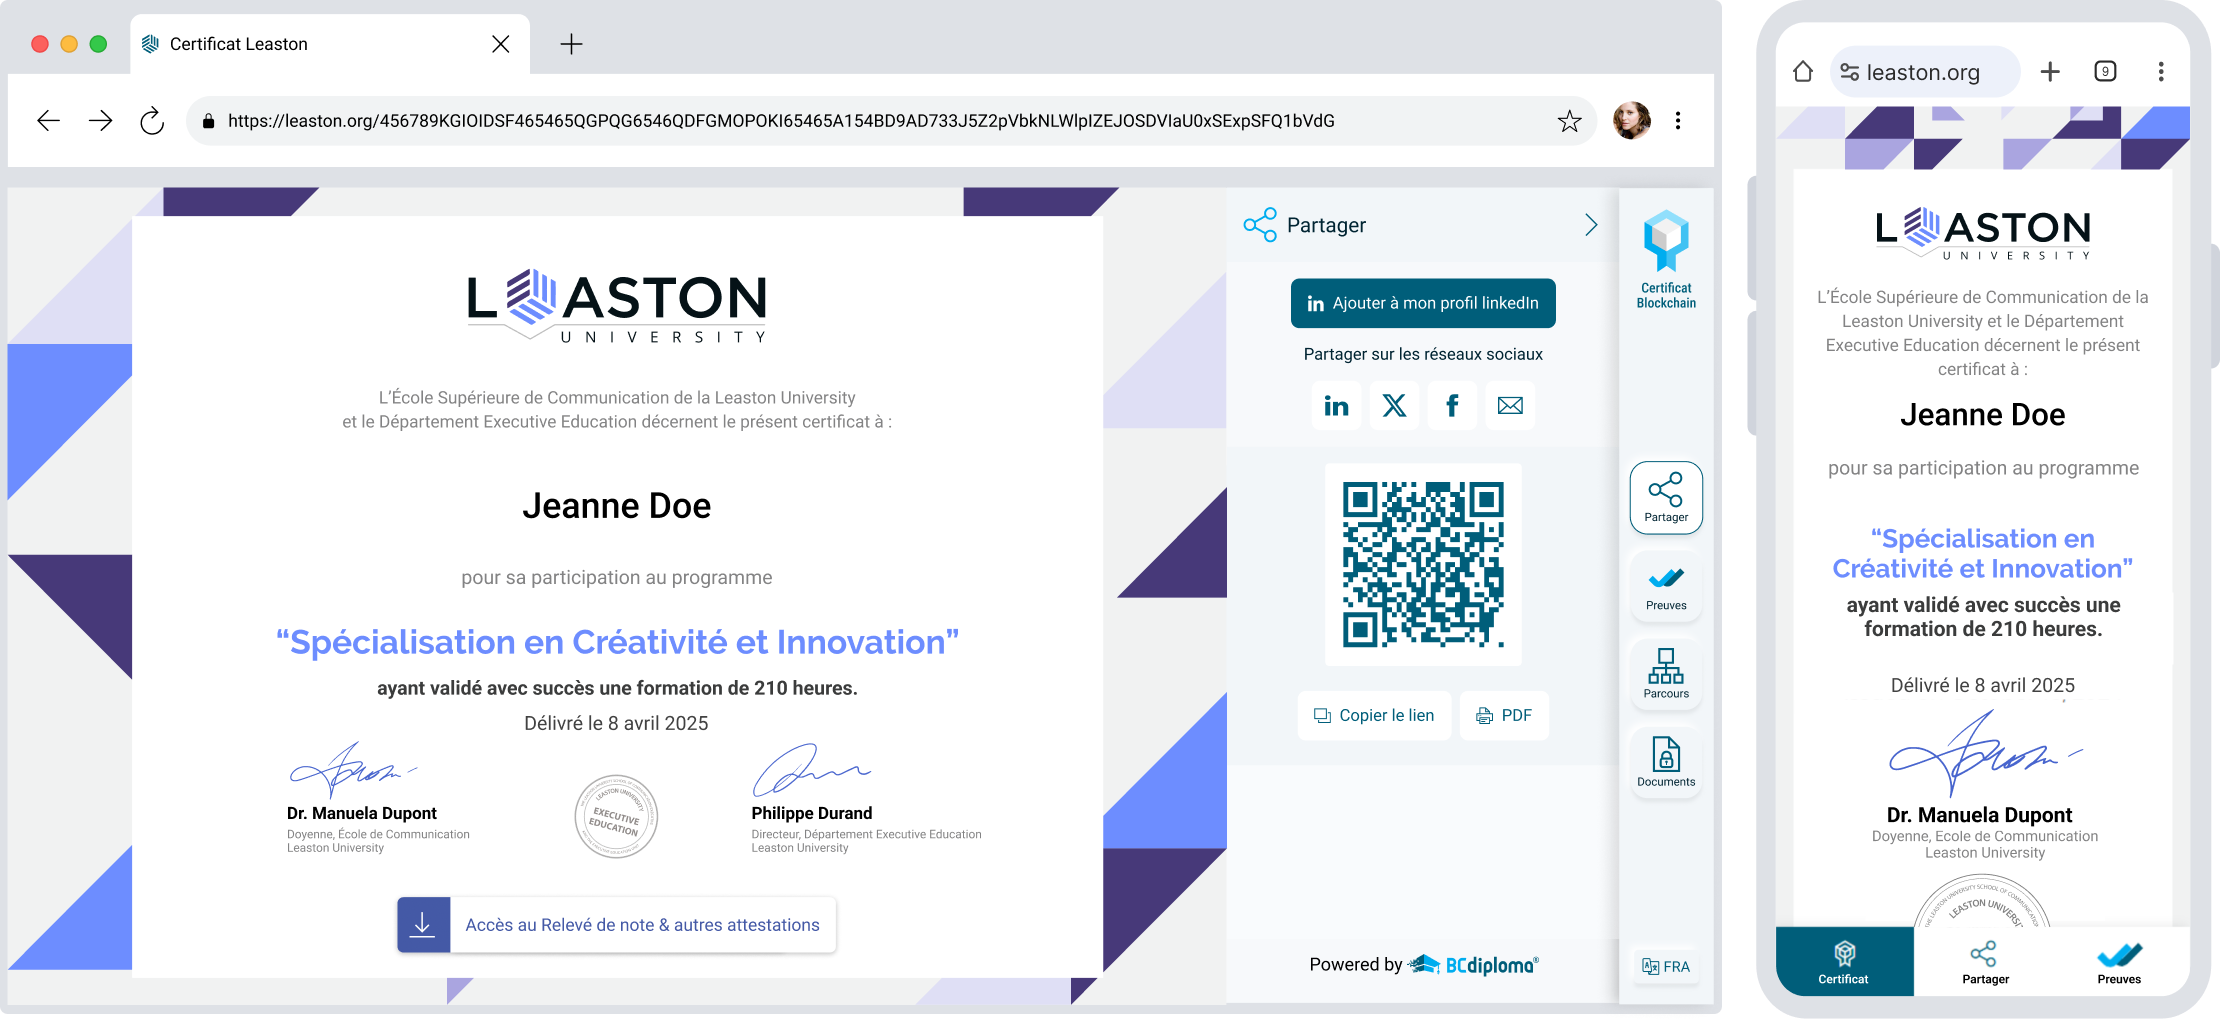Share certificate on X icon

(1394, 405)
